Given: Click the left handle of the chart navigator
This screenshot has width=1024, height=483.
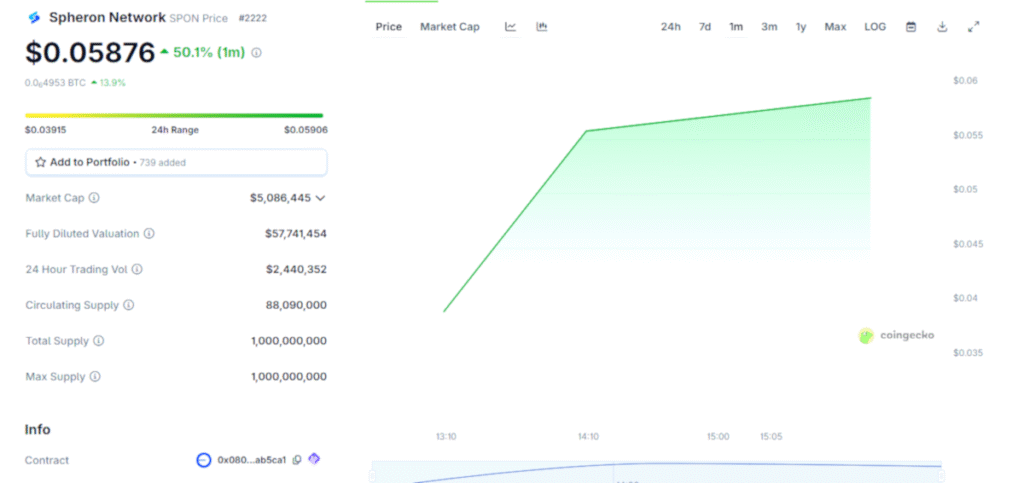Looking at the screenshot, I should tap(372, 476).
